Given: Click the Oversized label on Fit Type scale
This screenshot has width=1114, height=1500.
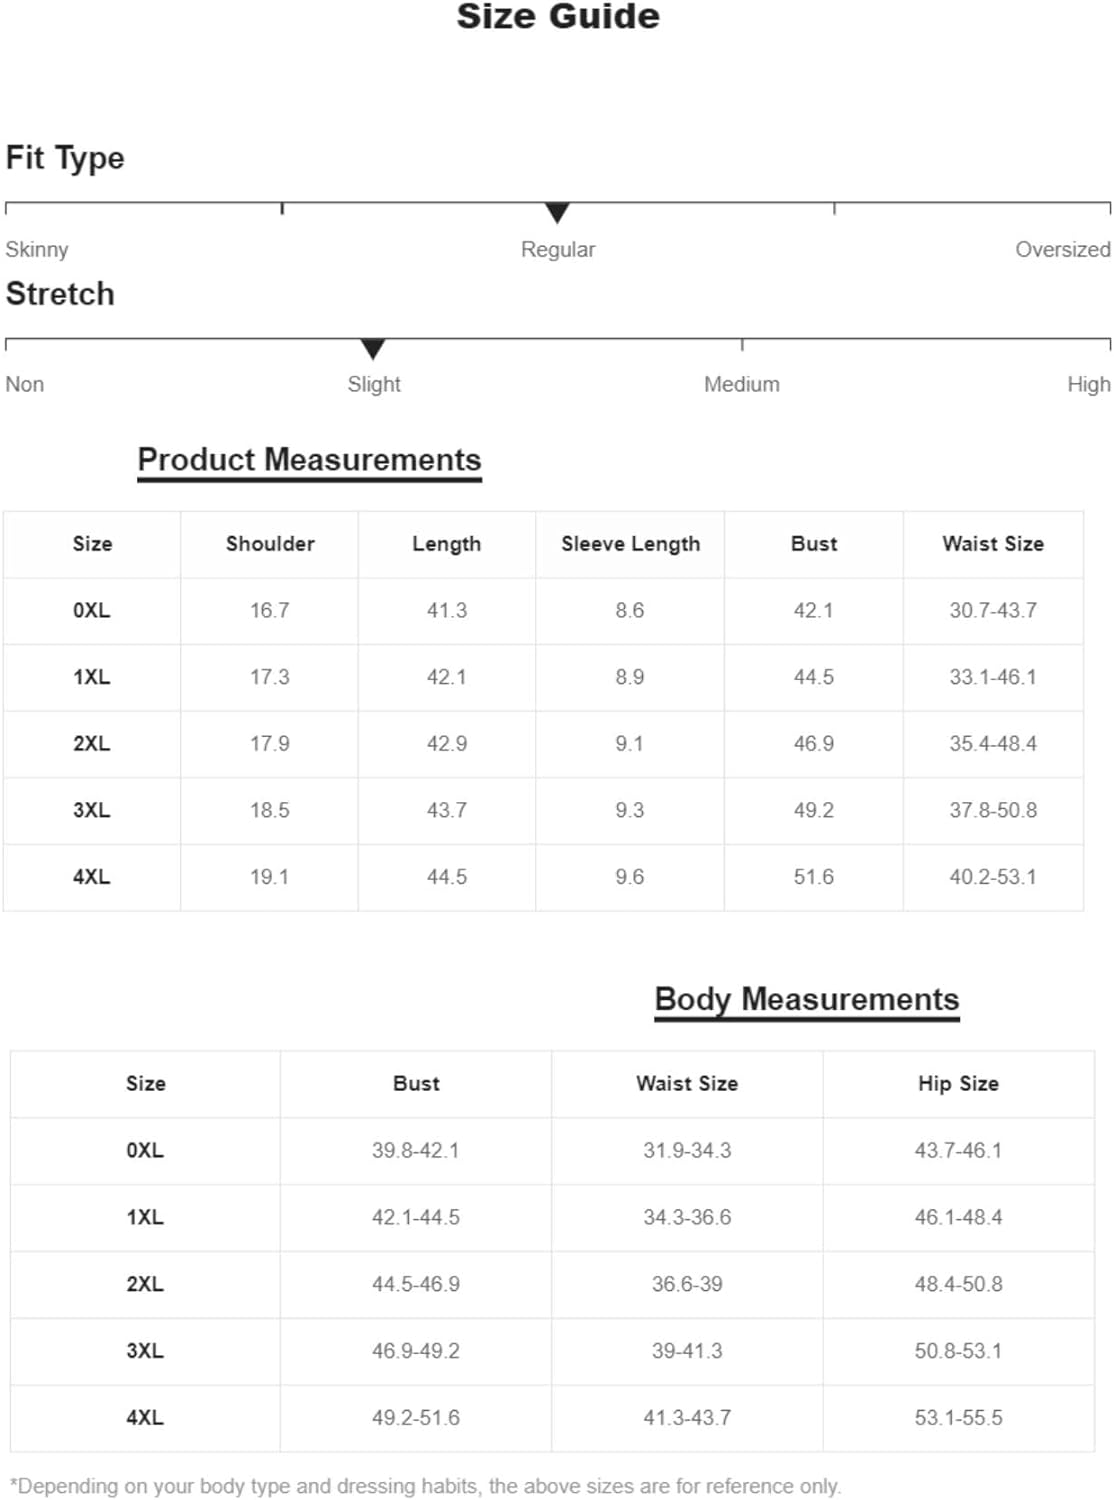Looking at the screenshot, I should pyautogui.click(x=1062, y=249).
